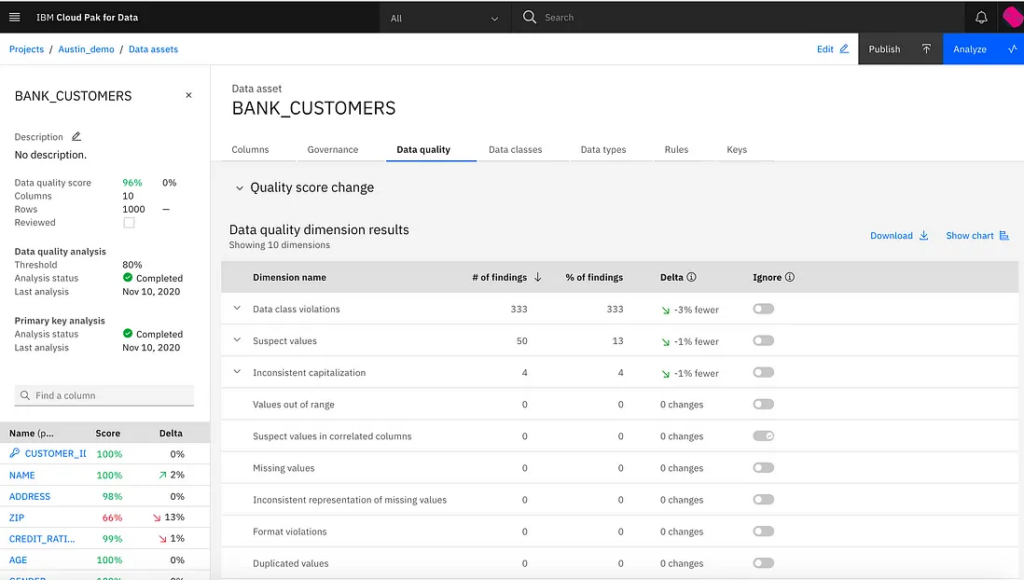Open the Data types tab
This screenshot has width=1024, height=580.
tap(603, 150)
